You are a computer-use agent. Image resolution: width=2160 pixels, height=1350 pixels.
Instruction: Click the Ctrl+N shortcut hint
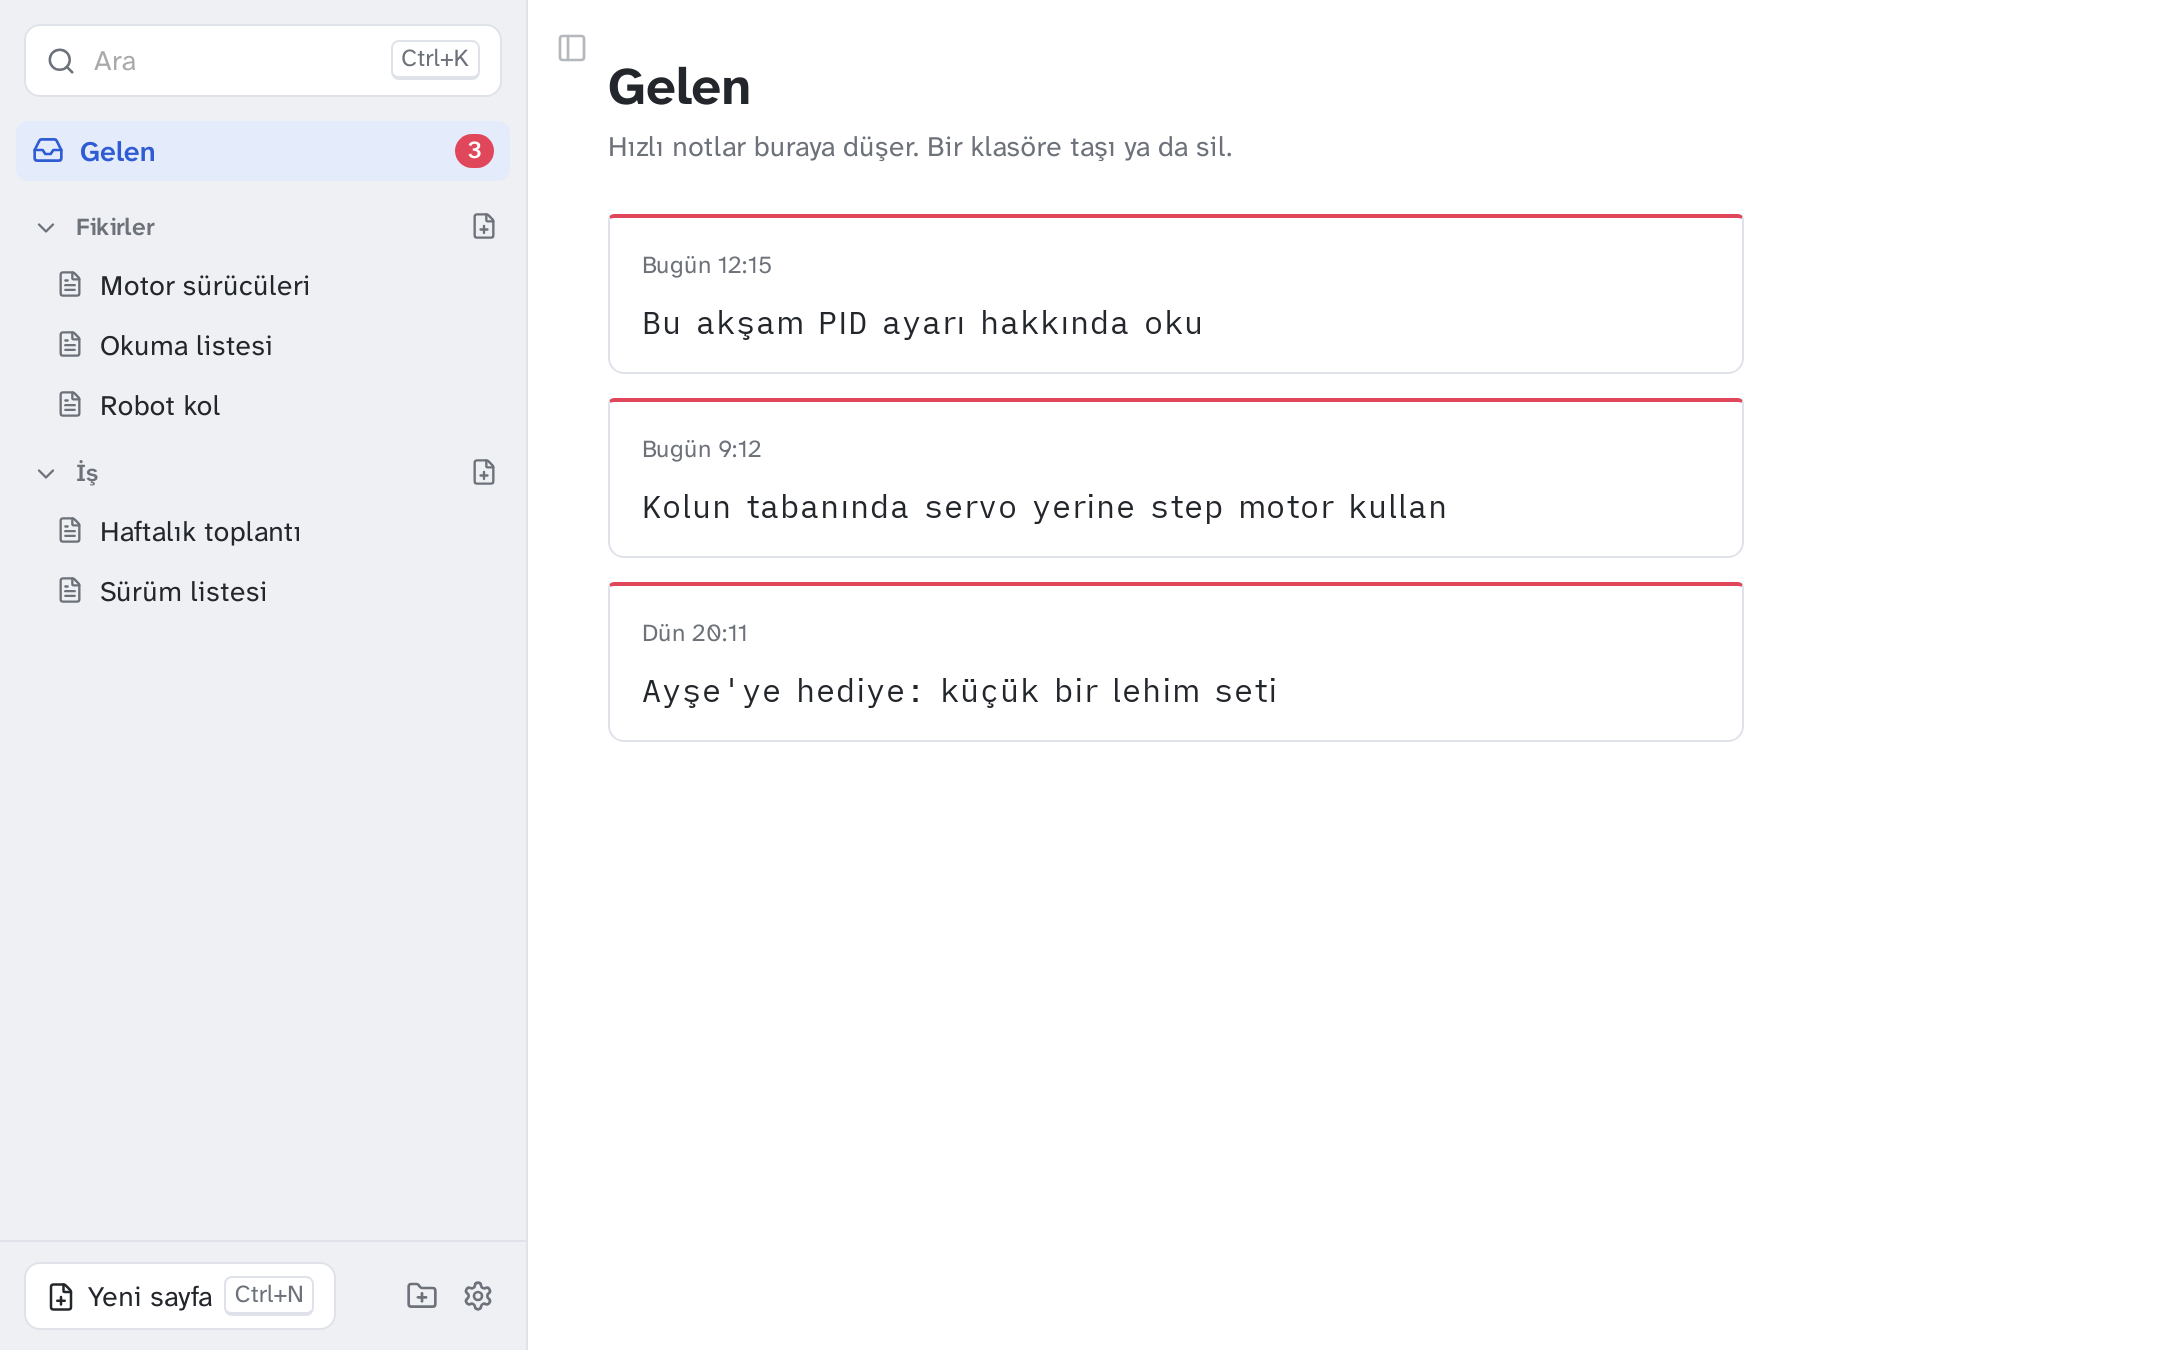(x=269, y=1295)
